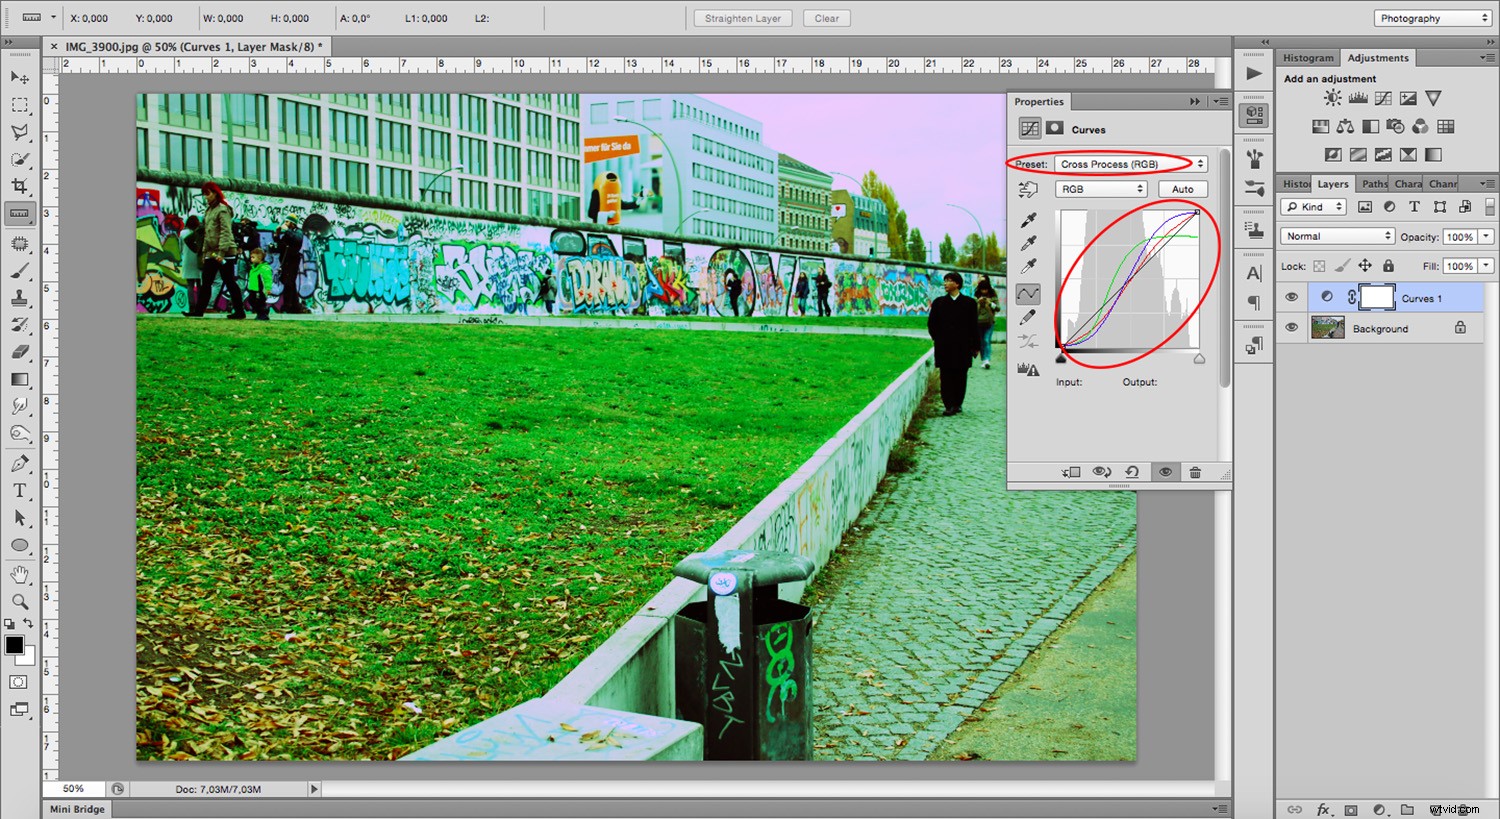
Task: Select the Crop tool
Action: 20,185
